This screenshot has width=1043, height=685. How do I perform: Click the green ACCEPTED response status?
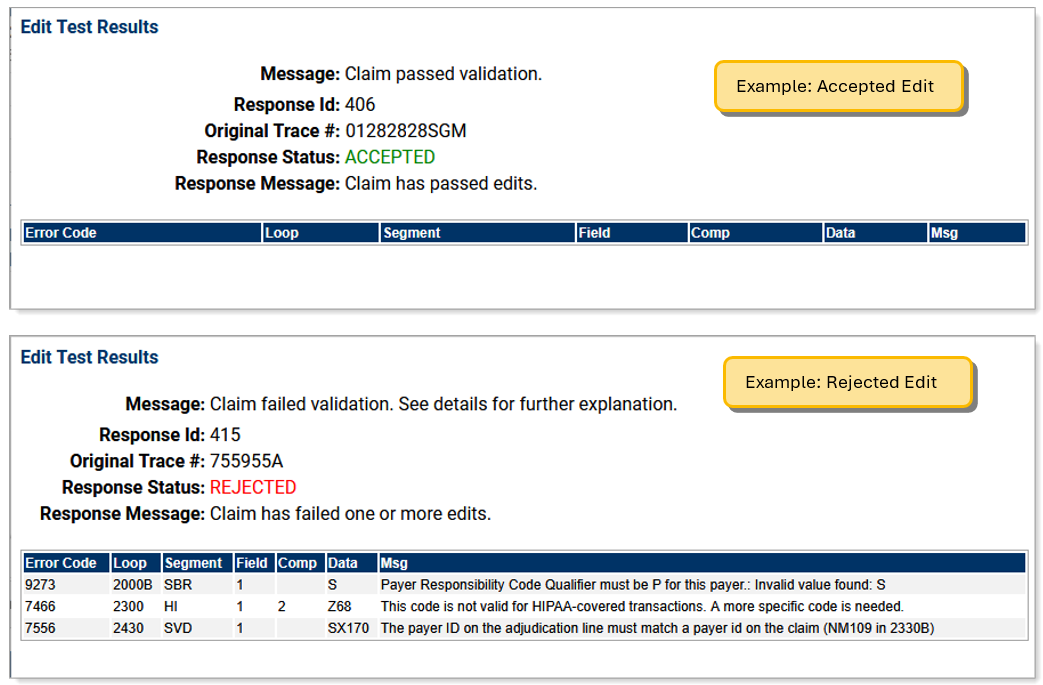[x=390, y=157]
